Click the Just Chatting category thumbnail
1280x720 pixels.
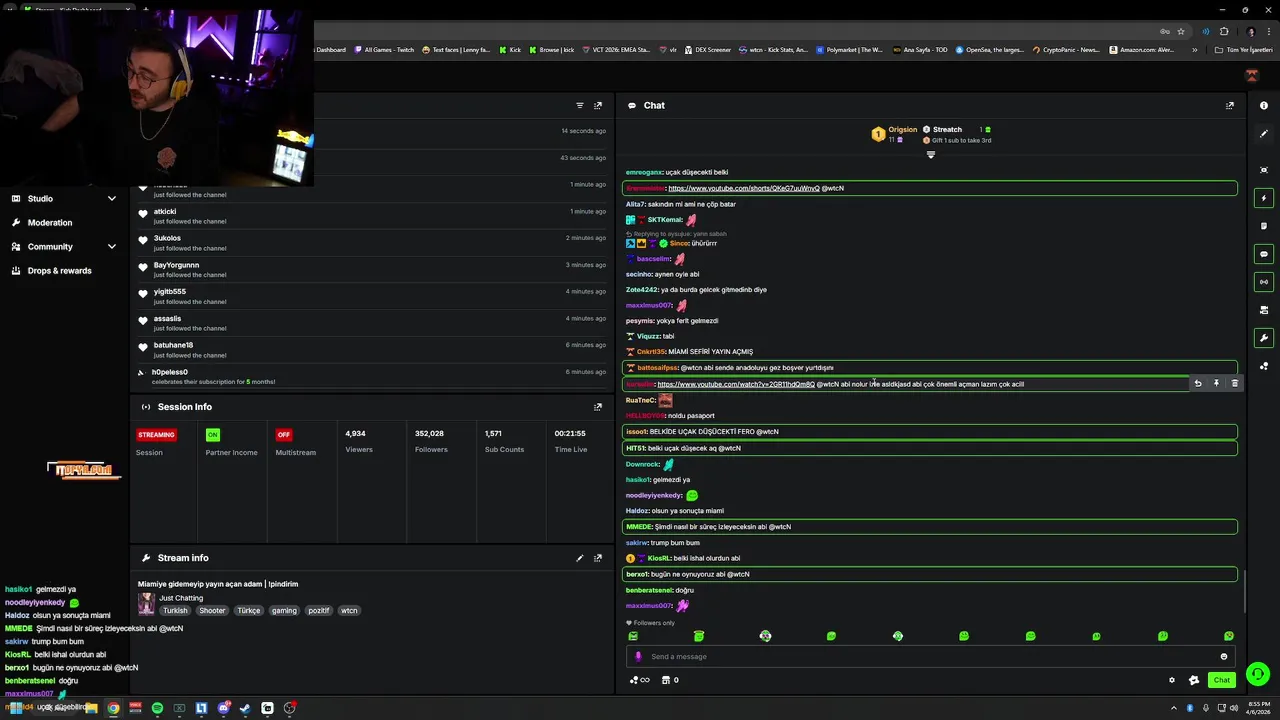pos(146,604)
